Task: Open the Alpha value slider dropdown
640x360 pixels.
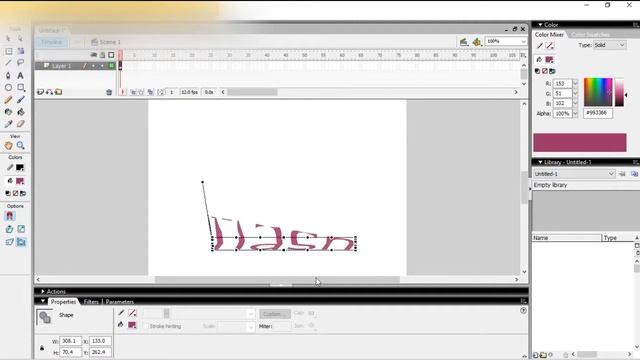Action: coord(575,113)
